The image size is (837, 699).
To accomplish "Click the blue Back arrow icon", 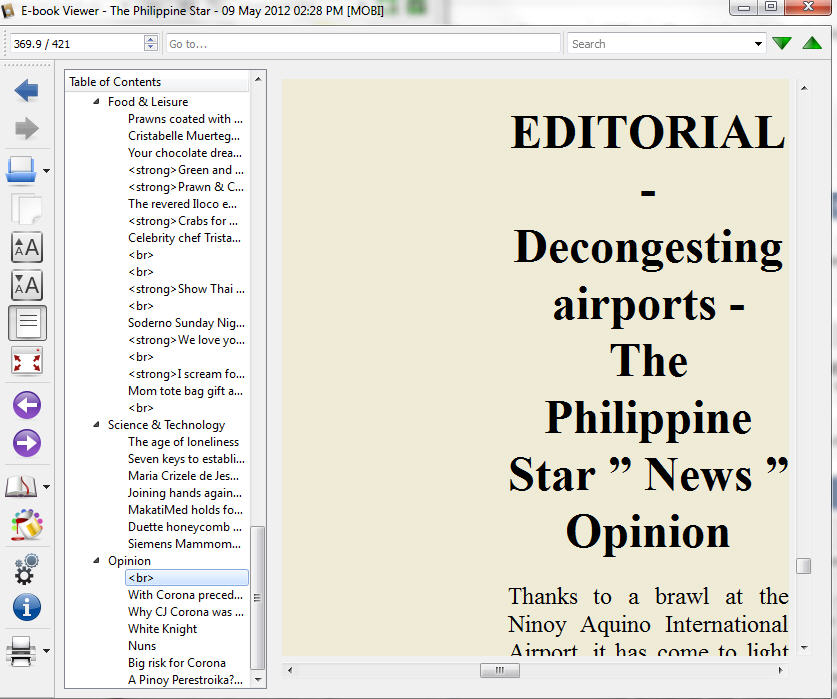I will click(x=26, y=91).
